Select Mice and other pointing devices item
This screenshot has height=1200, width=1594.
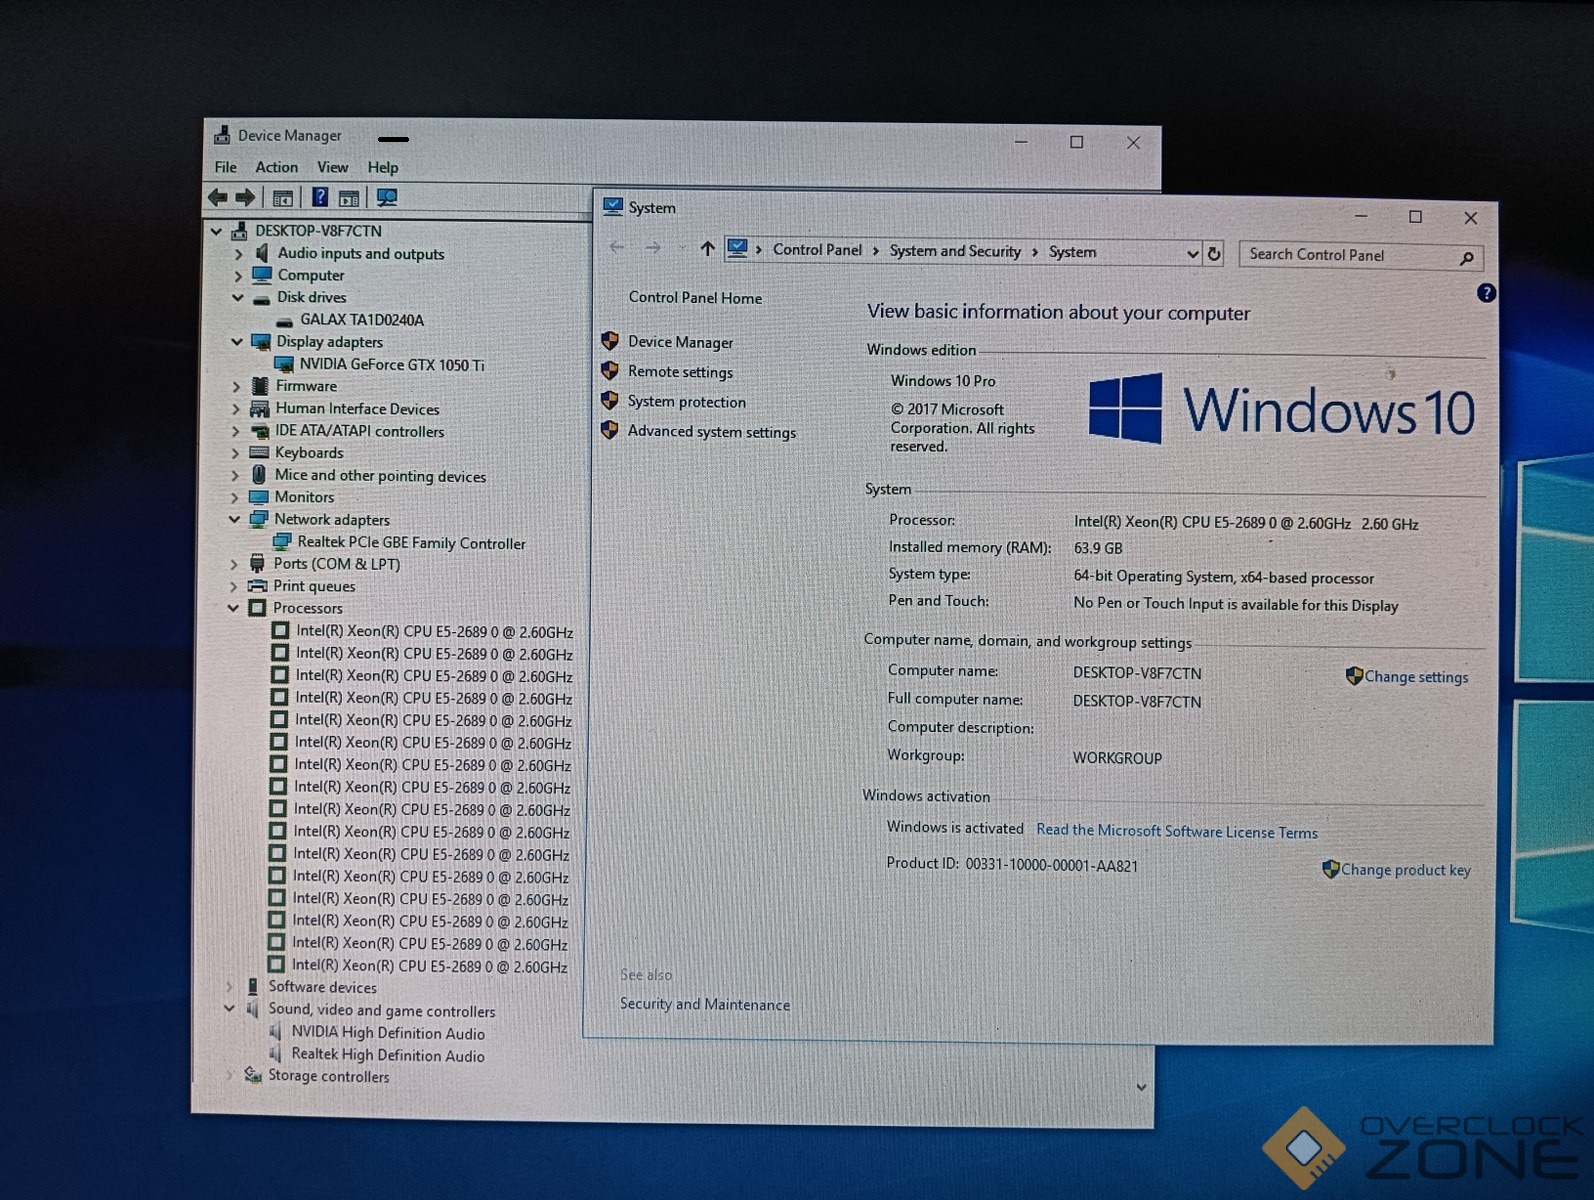tap(380, 476)
